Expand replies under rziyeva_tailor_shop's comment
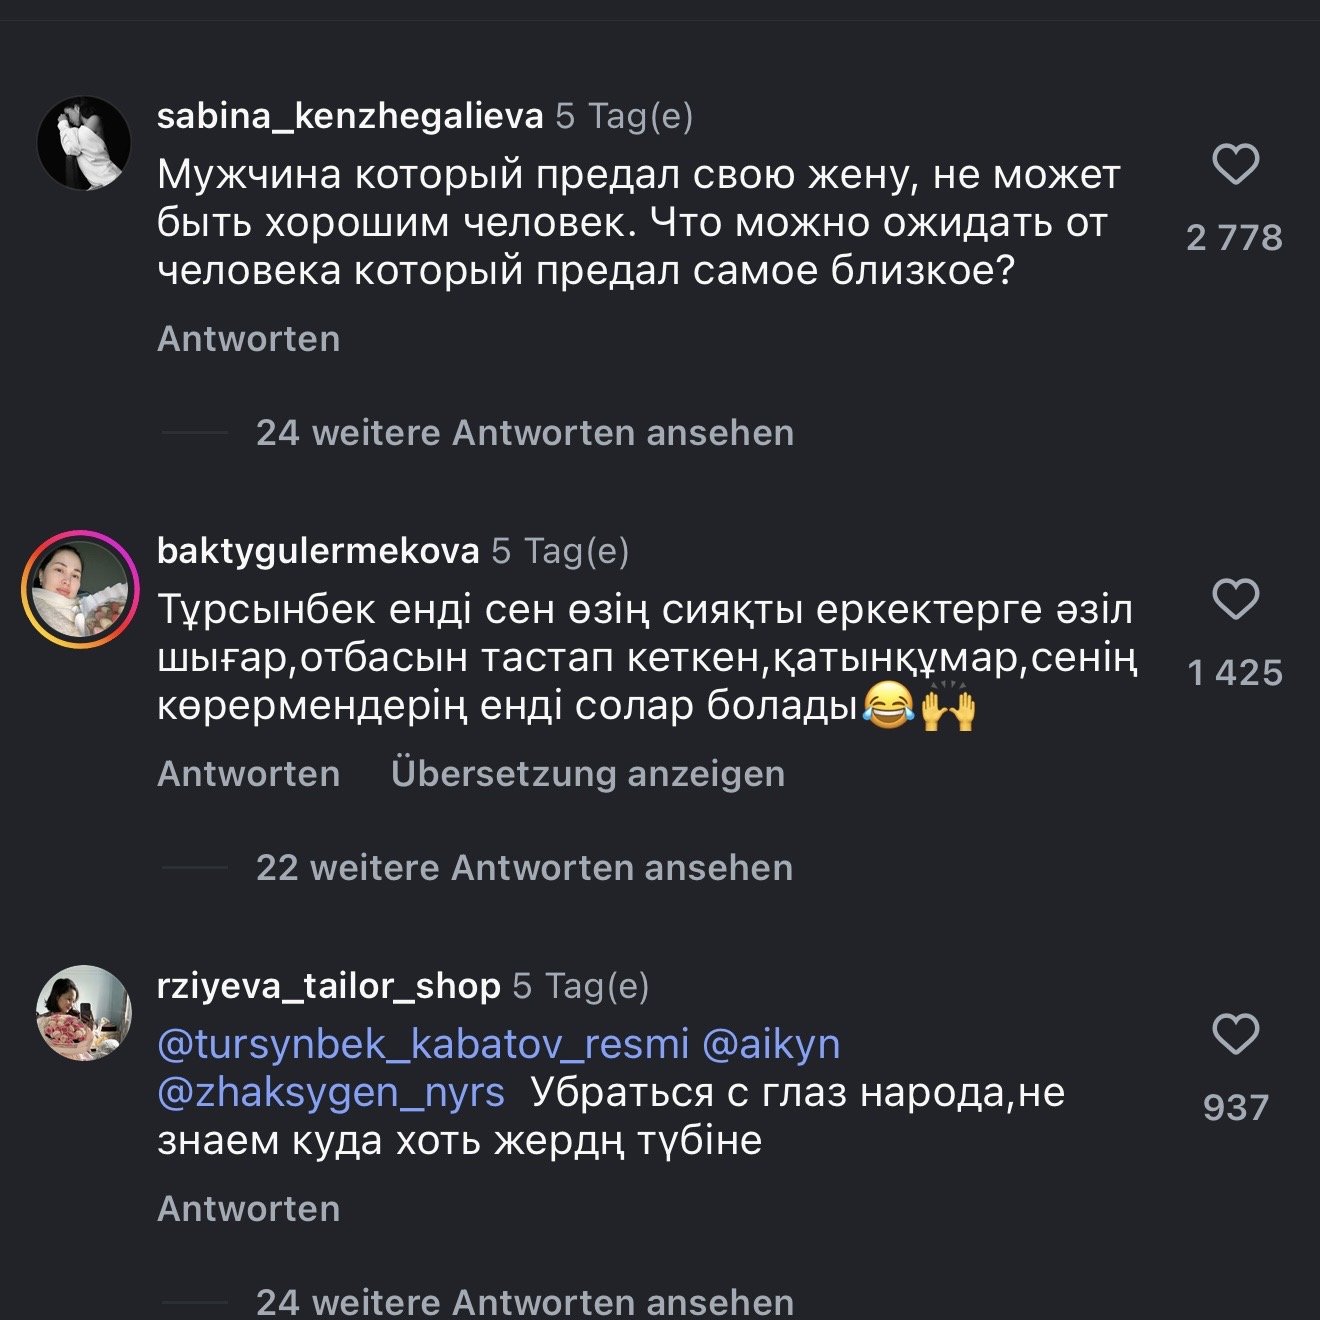This screenshot has height=1320, width=1320. (x=524, y=1302)
